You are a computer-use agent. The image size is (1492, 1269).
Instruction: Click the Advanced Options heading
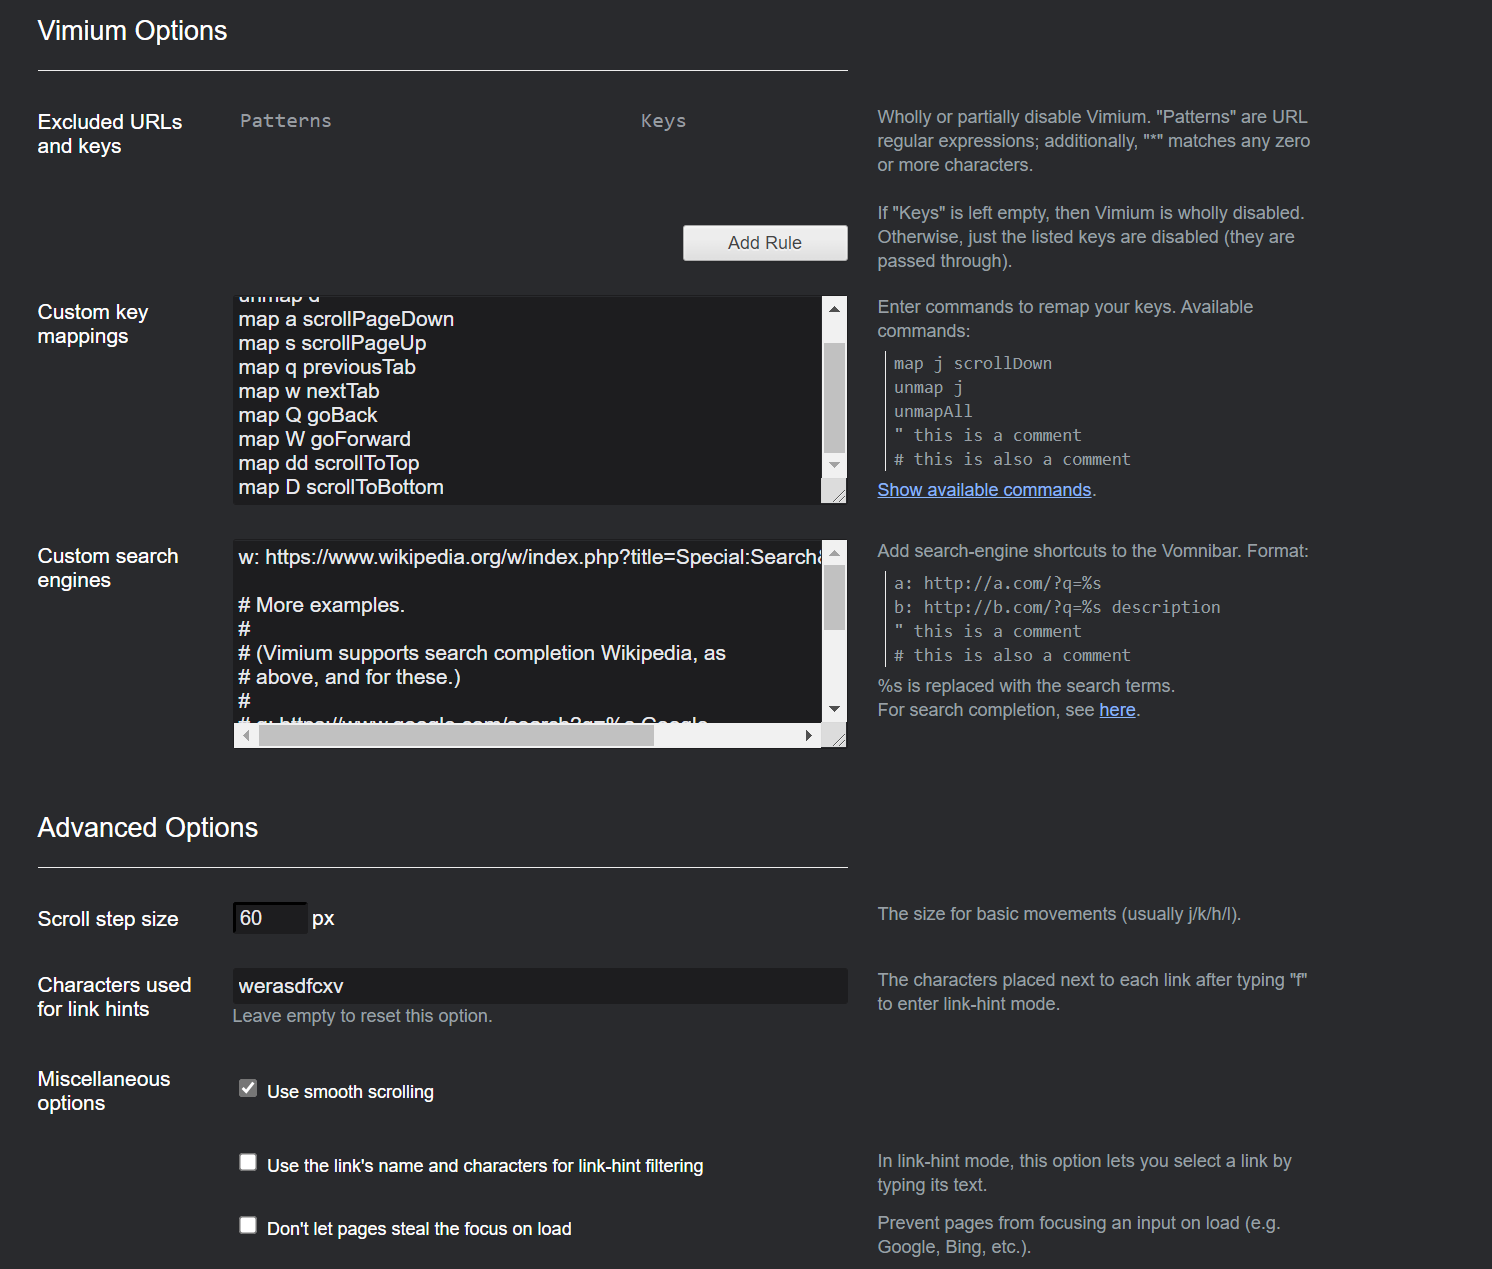pos(148,828)
